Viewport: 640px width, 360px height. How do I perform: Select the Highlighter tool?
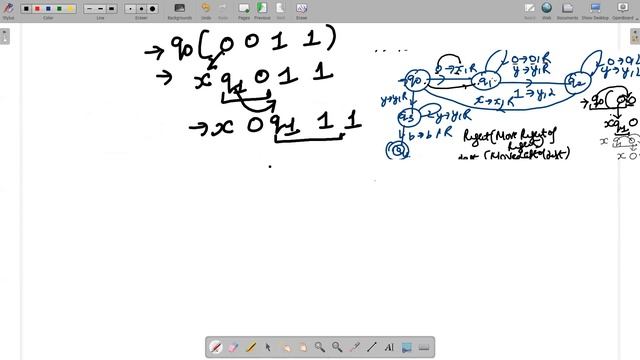251,347
